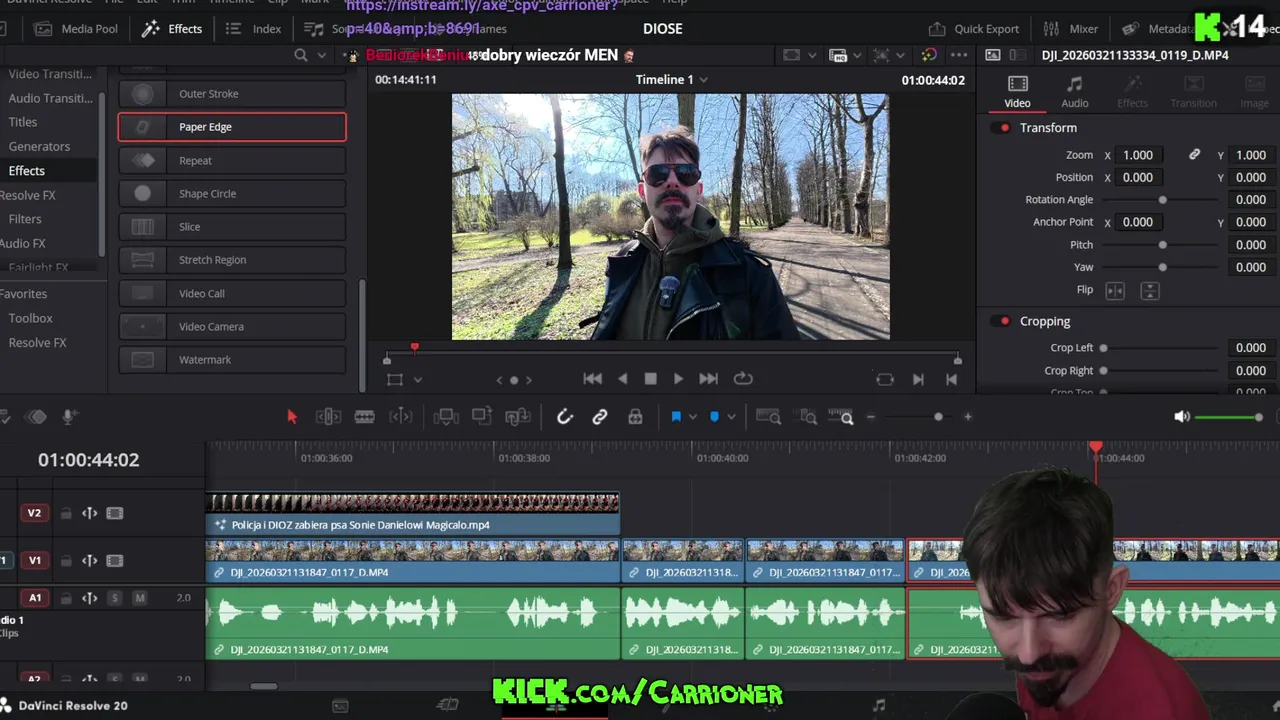The width and height of the screenshot is (1280, 720).
Task: Toggle the Effects panel button
Action: tap(172, 29)
